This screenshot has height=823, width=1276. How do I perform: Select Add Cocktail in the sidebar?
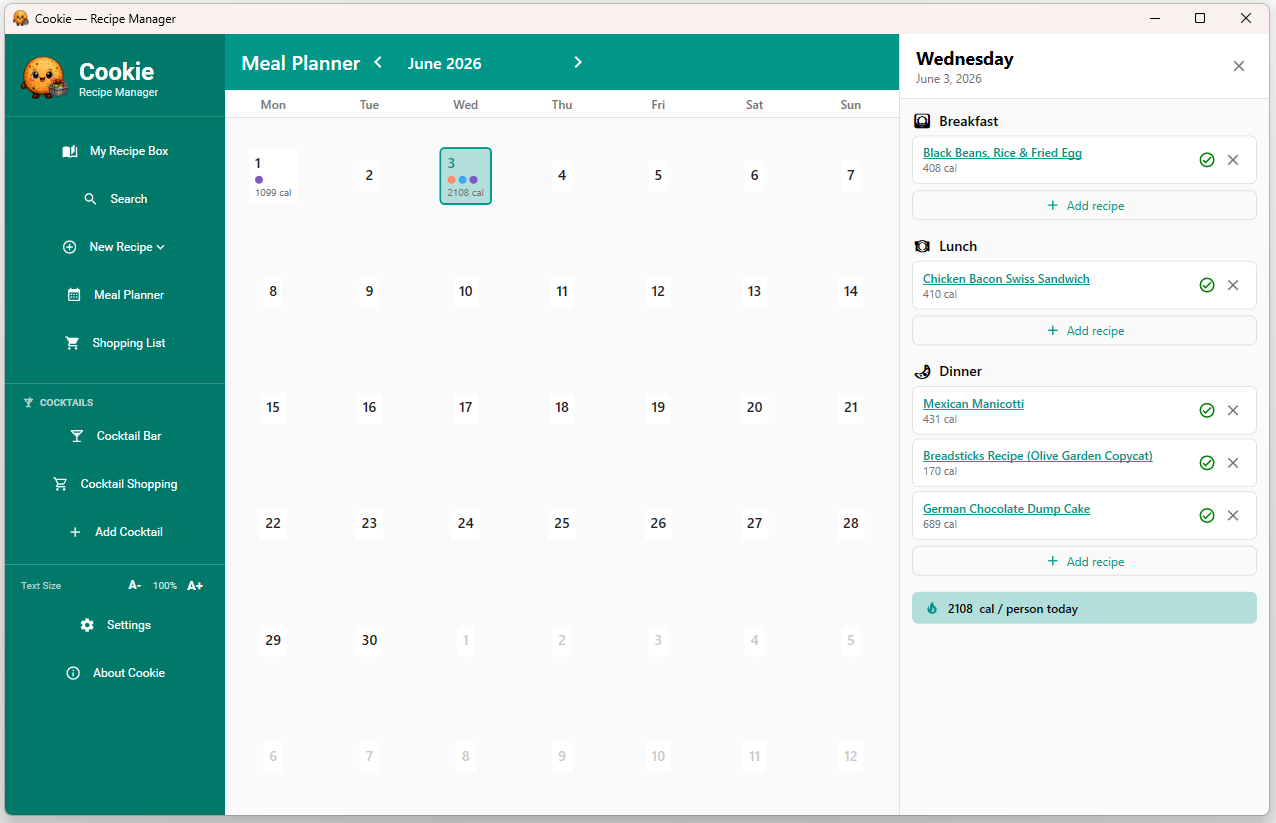pos(115,532)
